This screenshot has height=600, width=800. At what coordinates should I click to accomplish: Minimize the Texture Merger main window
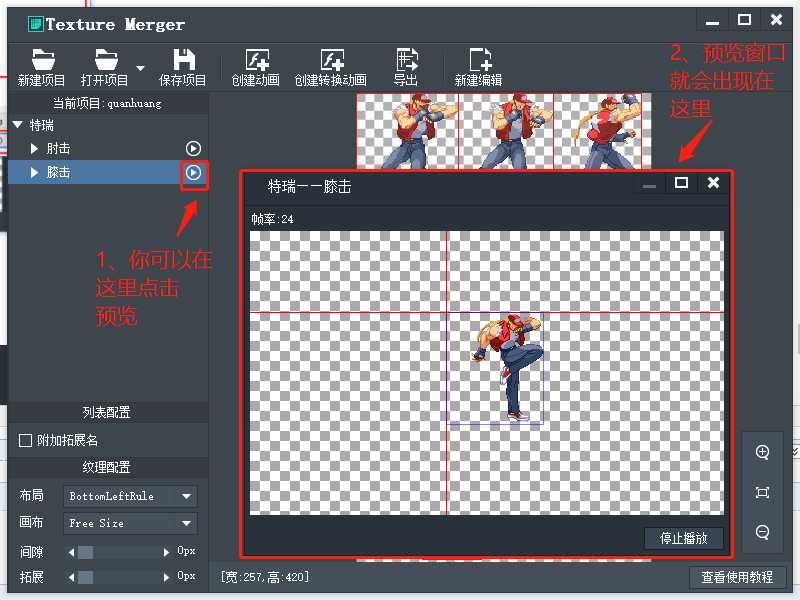point(712,22)
